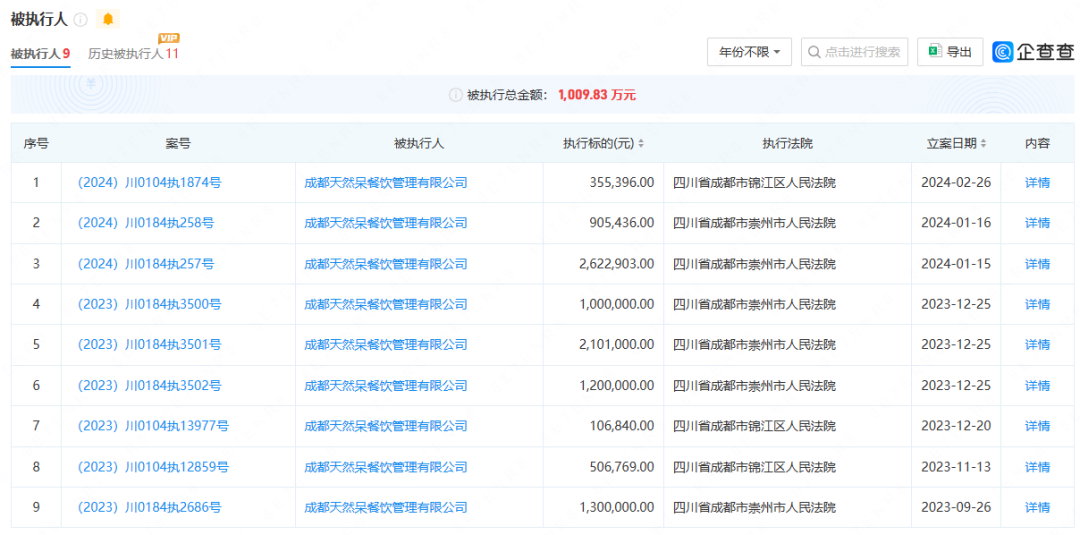Open 详情 for row 3
Image resolution: width=1080 pixels, height=535 pixels.
pyautogui.click(x=1037, y=264)
